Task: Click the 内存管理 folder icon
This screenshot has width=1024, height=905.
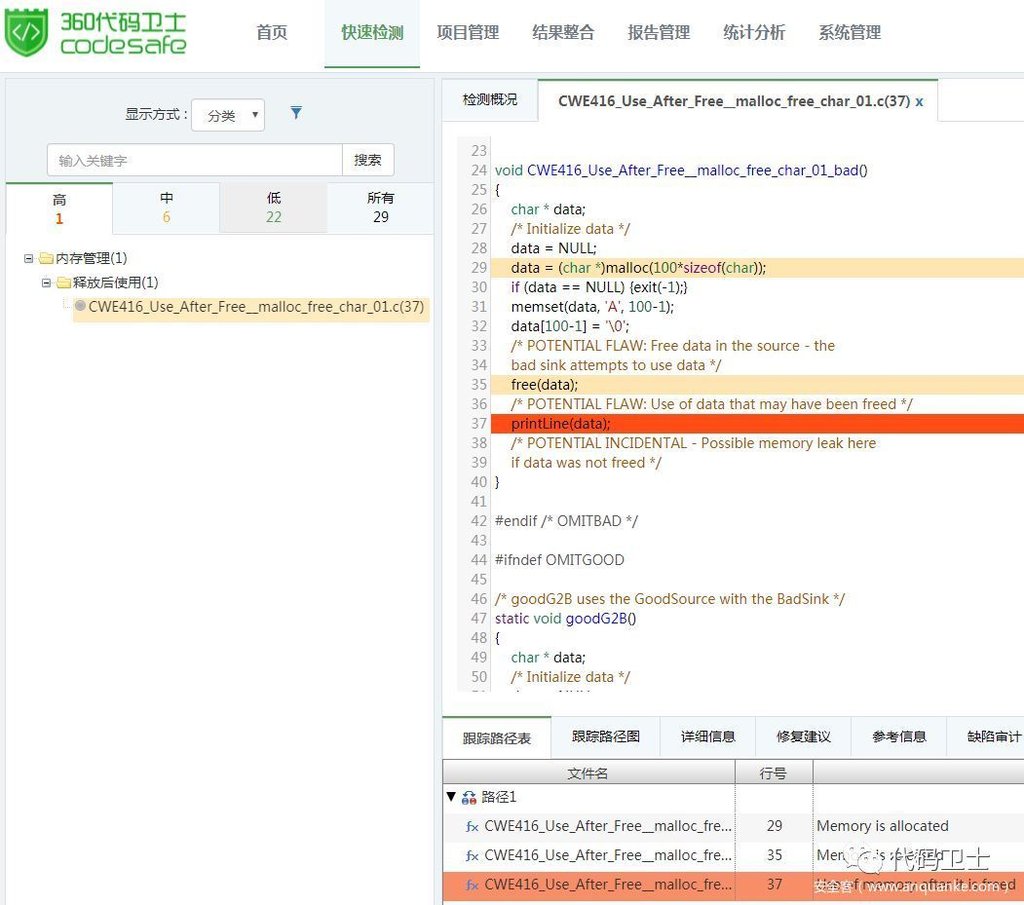Action: 46,259
